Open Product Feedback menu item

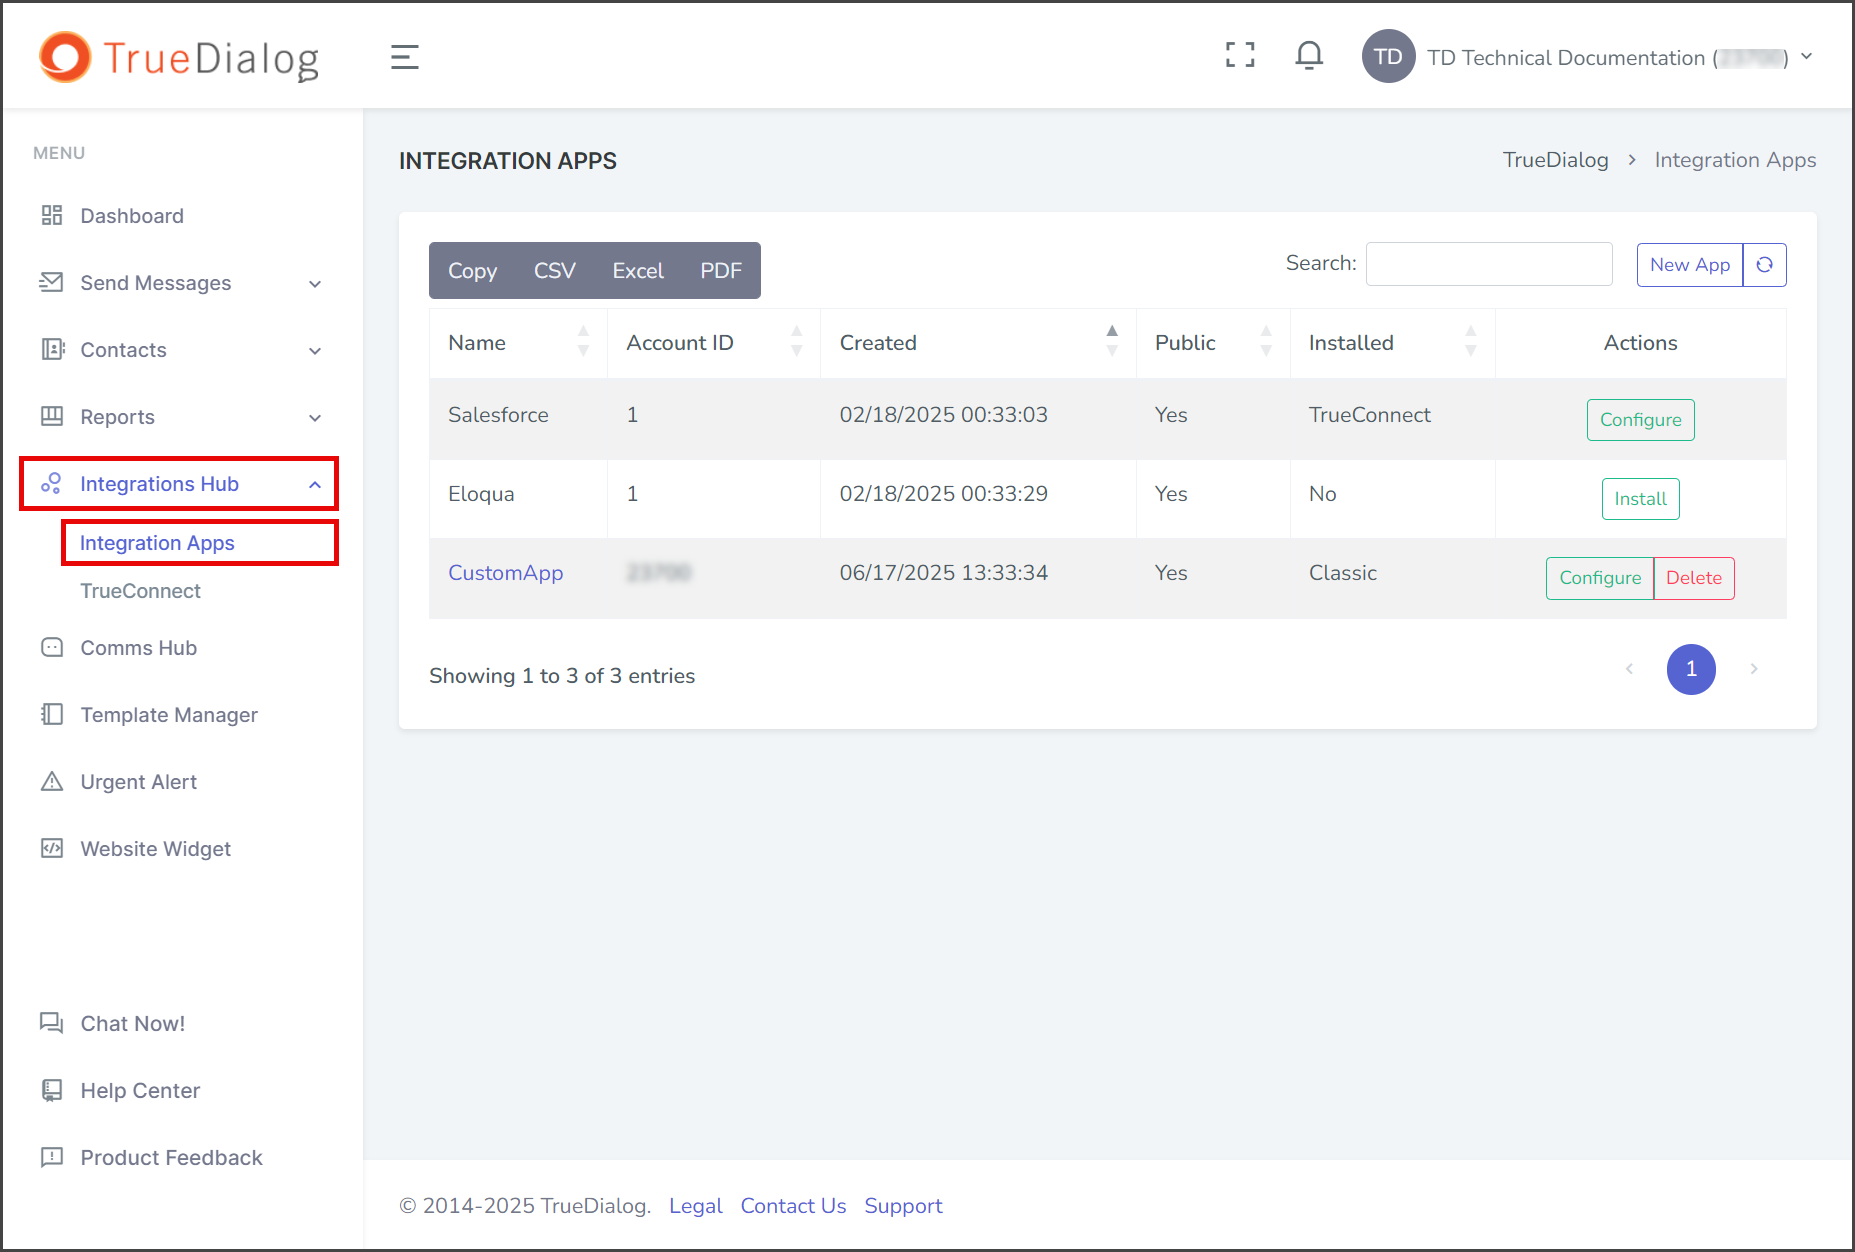171,1158
